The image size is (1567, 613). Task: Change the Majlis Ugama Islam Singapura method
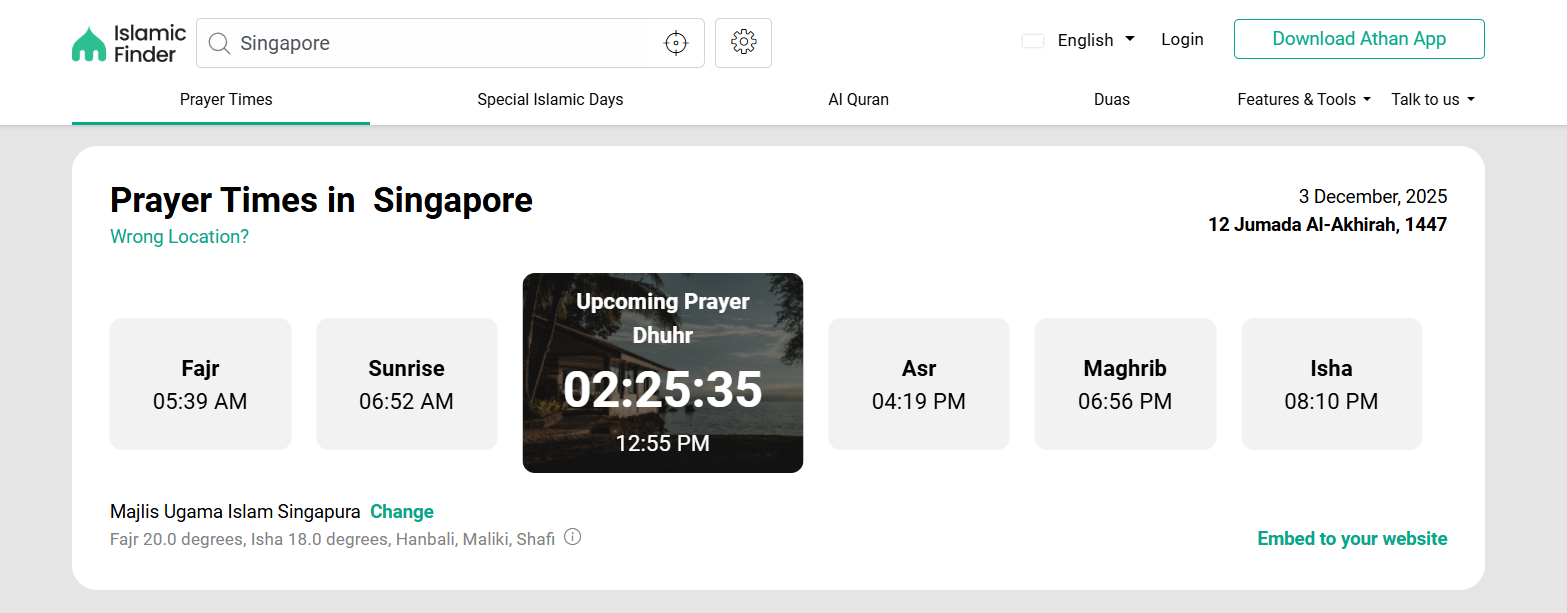point(401,511)
